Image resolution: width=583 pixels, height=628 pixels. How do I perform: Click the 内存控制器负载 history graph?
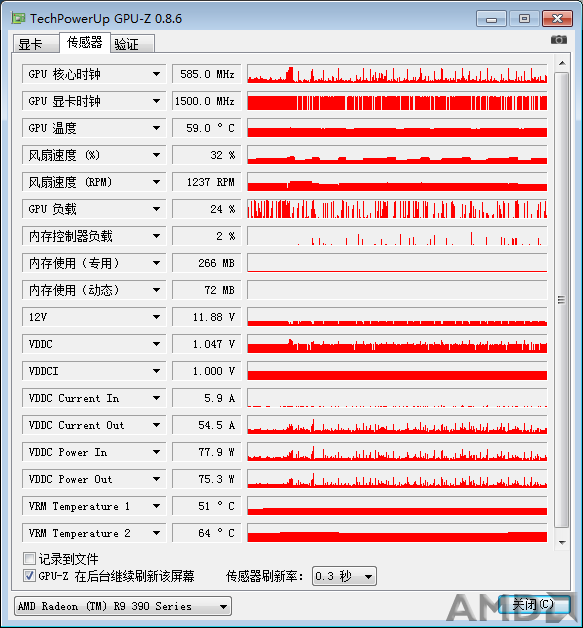[397, 236]
